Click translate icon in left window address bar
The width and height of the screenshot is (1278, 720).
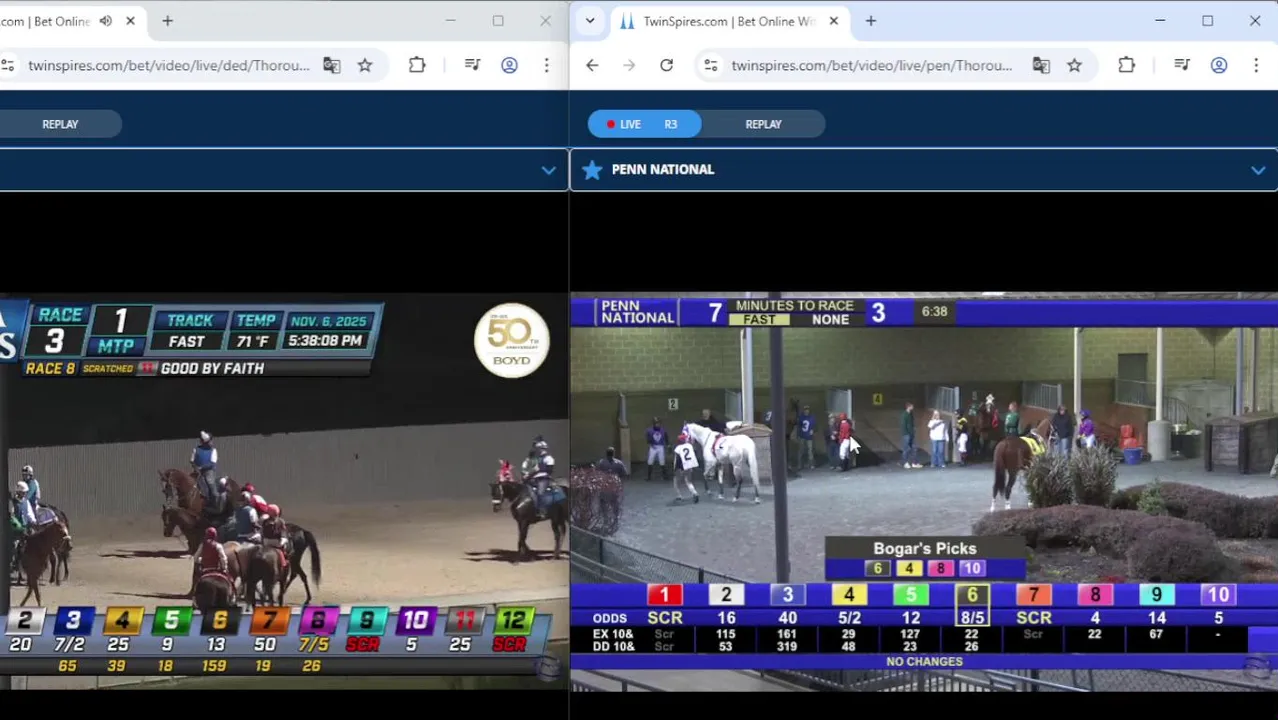click(x=331, y=65)
